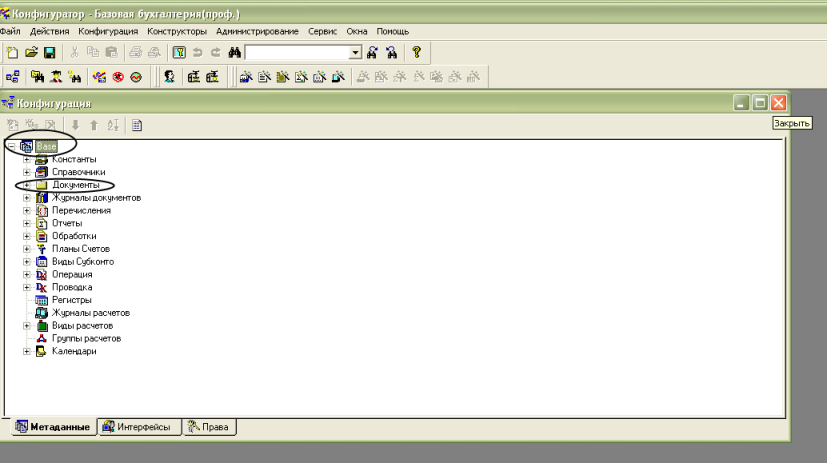Expand the Календари node
The width and height of the screenshot is (827, 463).
click(26, 351)
